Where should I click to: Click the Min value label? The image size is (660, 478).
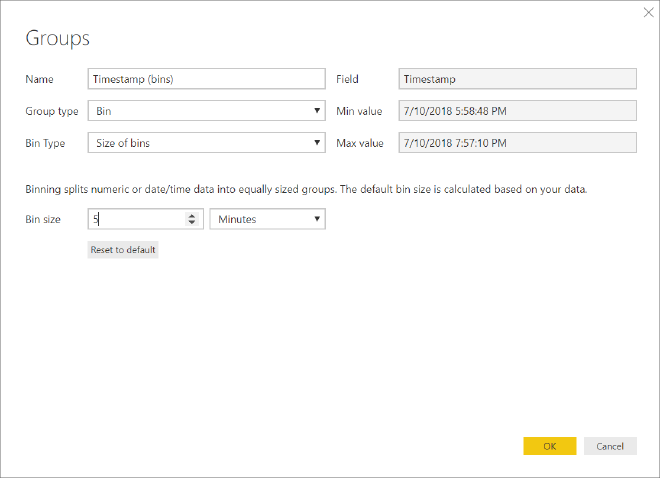click(x=360, y=111)
